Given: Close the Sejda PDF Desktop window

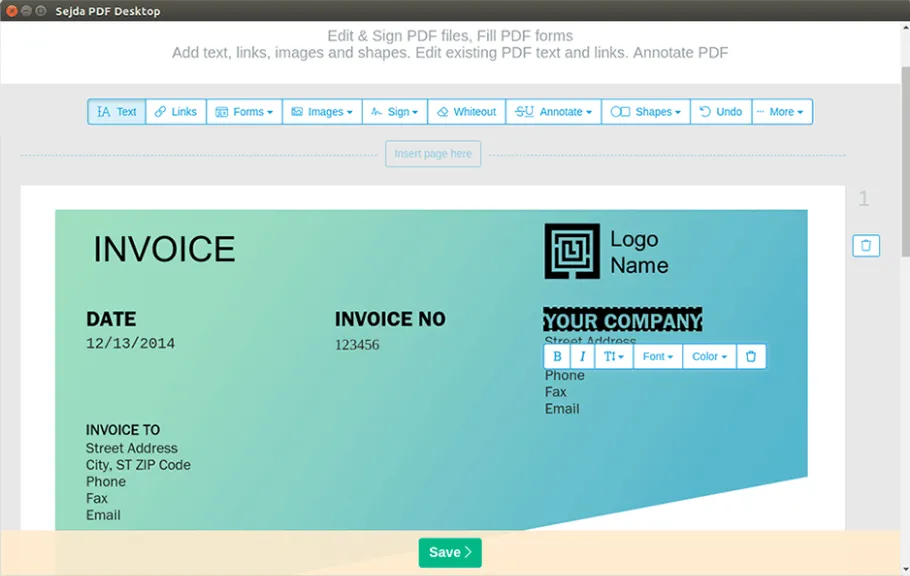Looking at the screenshot, I should tap(11, 10).
